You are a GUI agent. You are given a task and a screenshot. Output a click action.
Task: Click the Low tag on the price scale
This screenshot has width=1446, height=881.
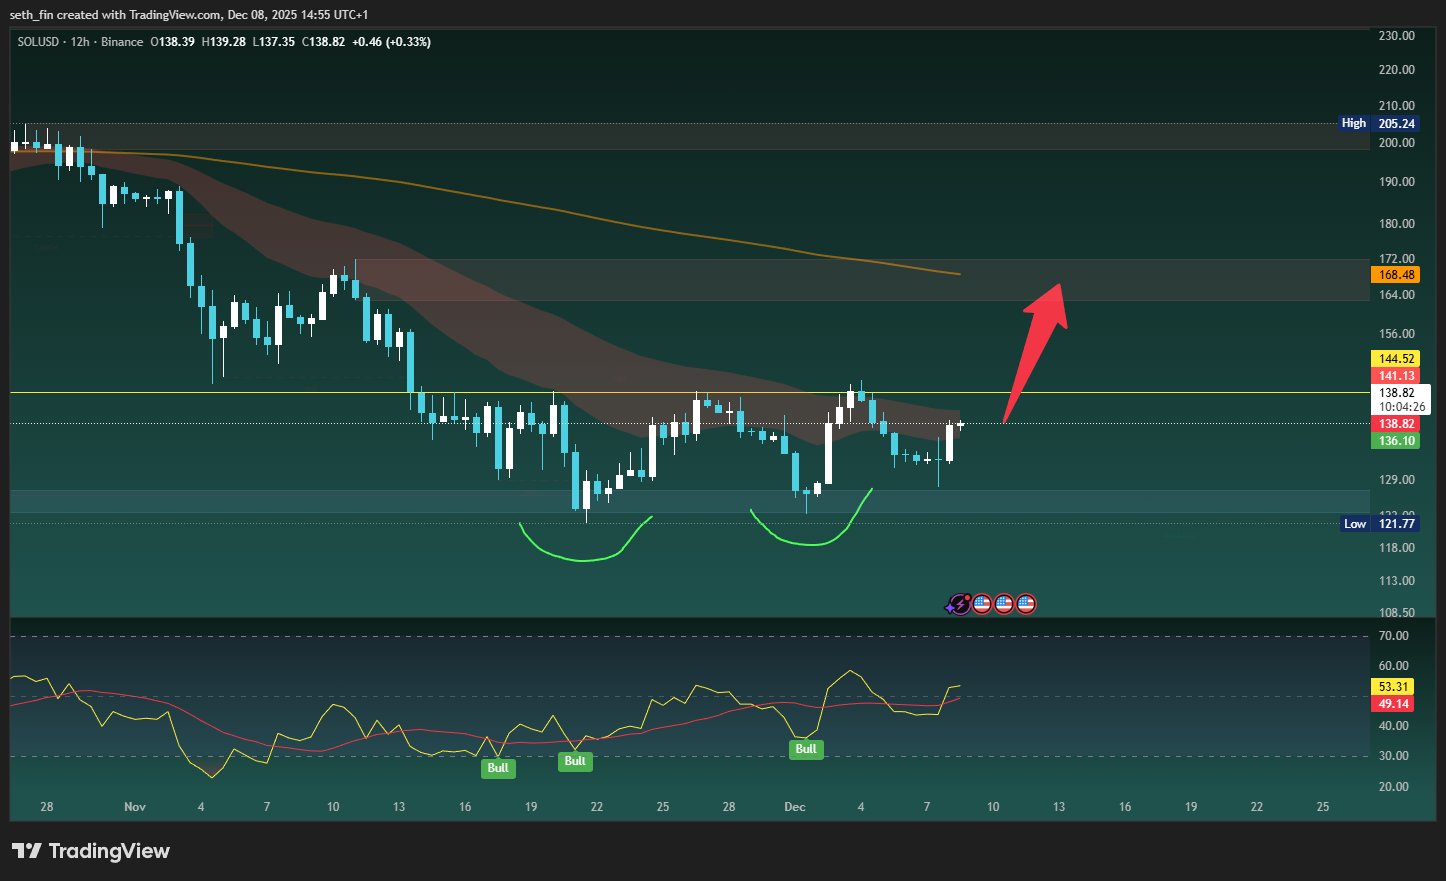[x=1355, y=524]
